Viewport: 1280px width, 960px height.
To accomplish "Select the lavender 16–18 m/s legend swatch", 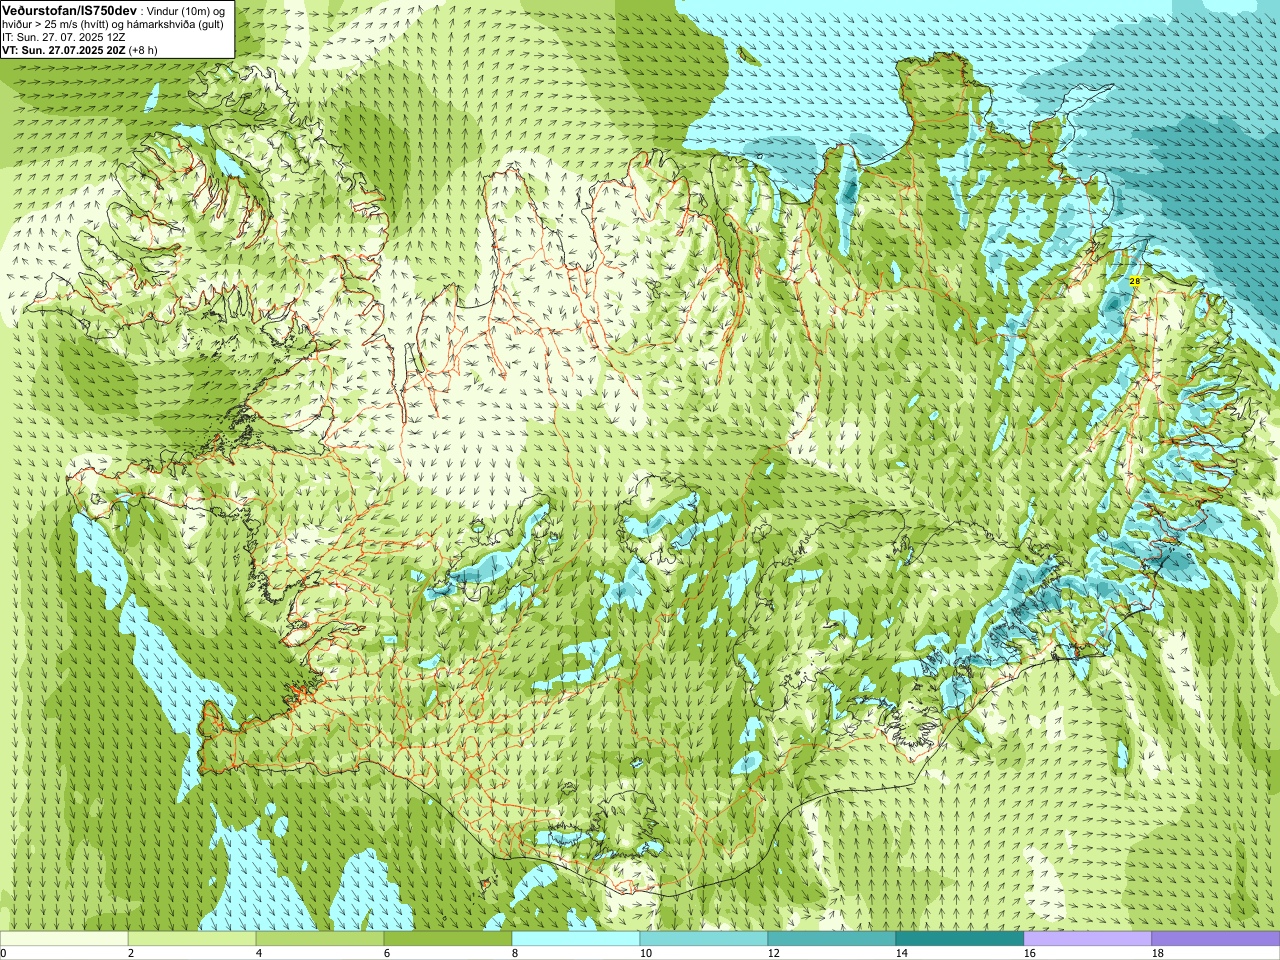I will tap(1088, 939).
